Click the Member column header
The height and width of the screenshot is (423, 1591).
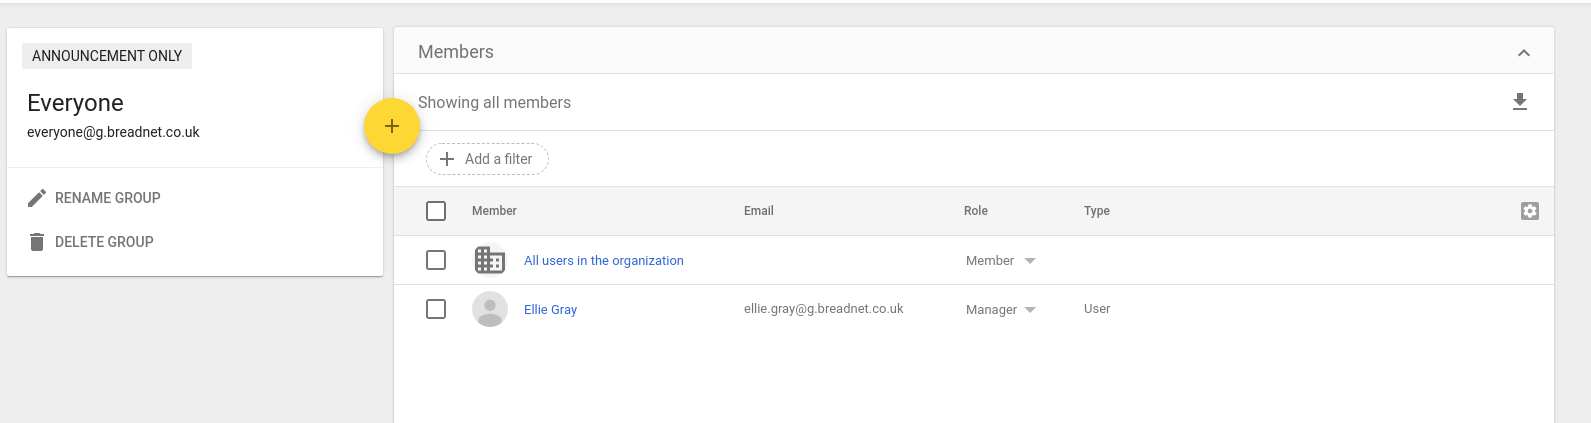pyautogui.click(x=494, y=211)
